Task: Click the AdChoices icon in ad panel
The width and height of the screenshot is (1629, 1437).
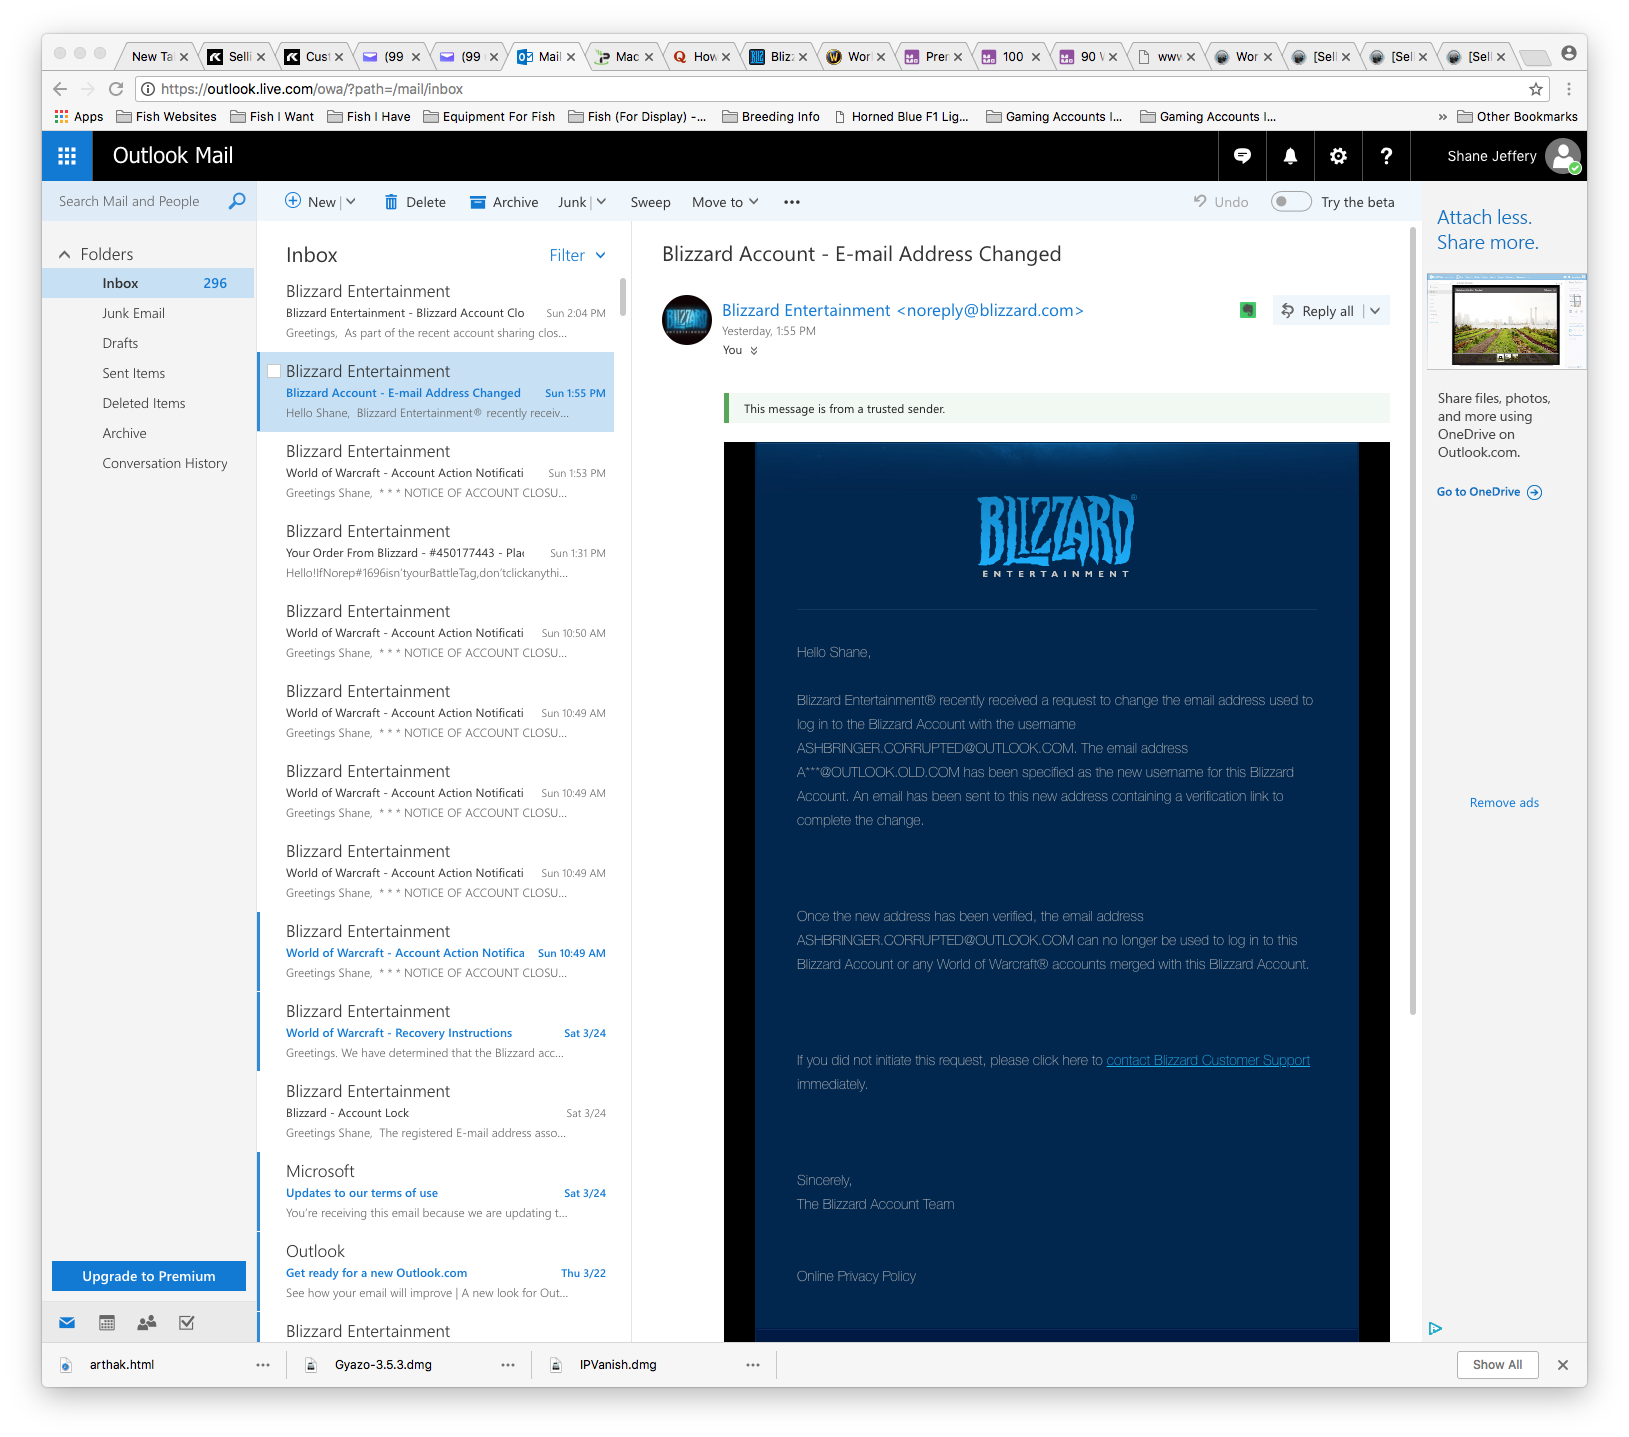Action: [x=1435, y=1328]
